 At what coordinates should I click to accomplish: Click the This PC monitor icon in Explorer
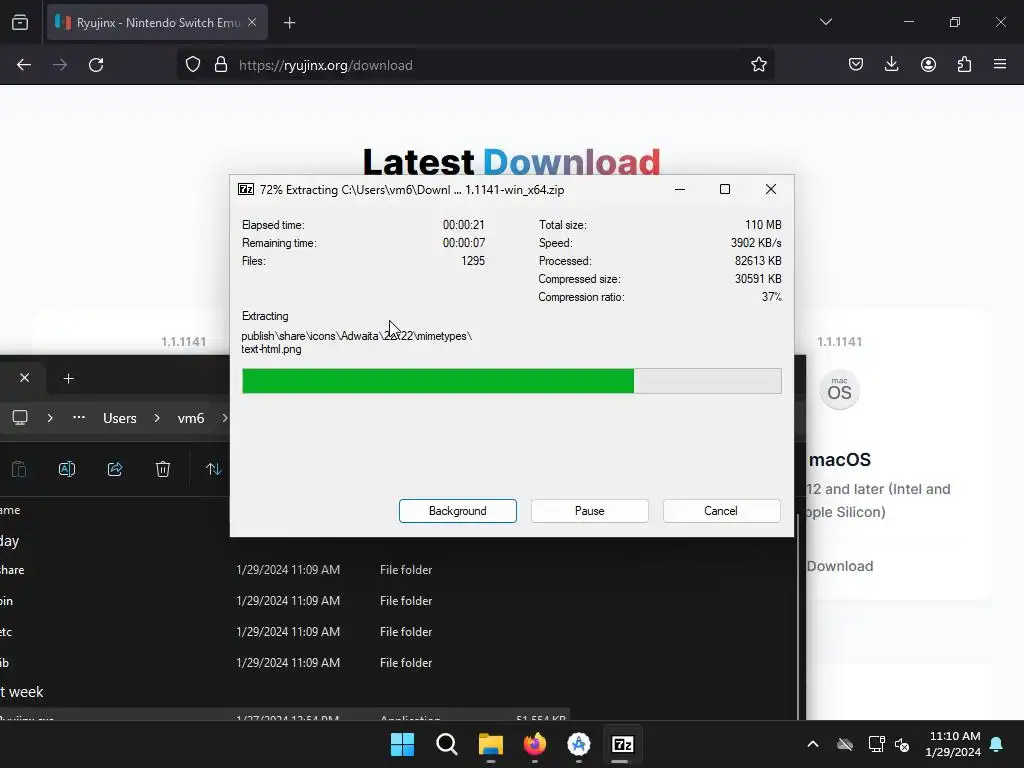coord(20,418)
